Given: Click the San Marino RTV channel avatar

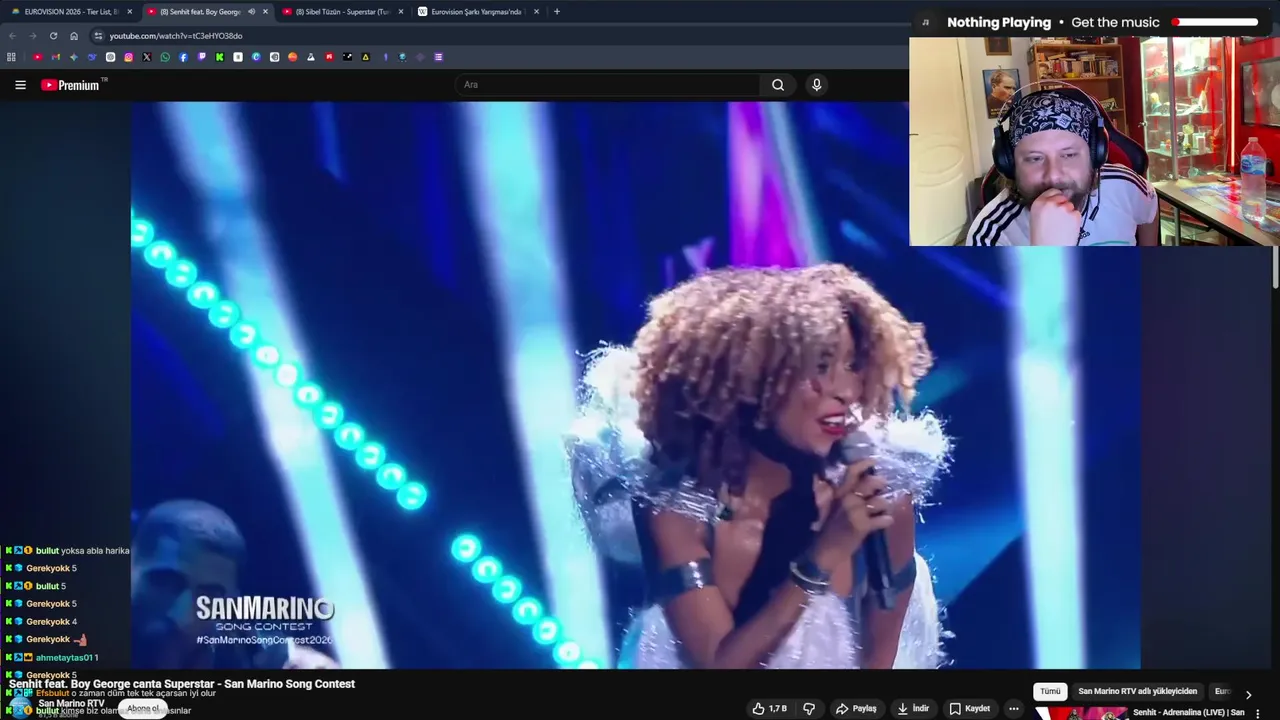Looking at the screenshot, I should 21,707.
